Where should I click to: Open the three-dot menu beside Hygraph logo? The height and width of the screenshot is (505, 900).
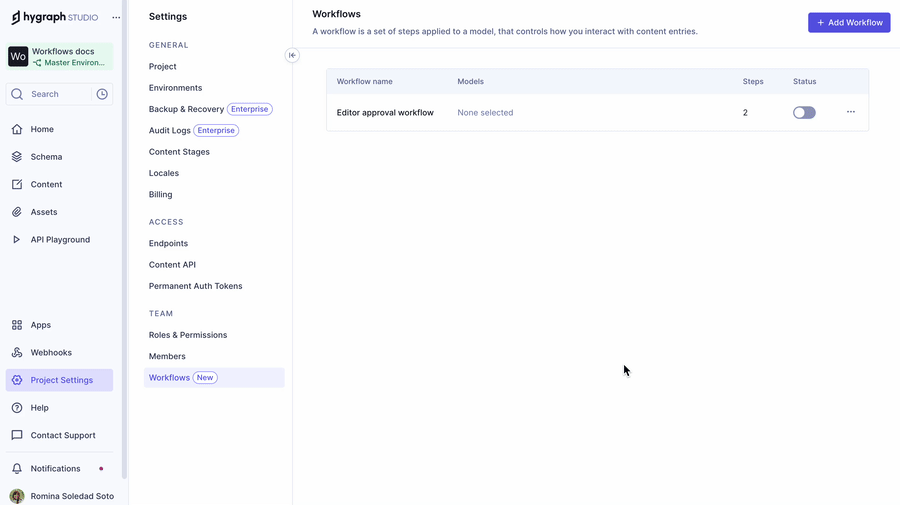click(116, 18)
